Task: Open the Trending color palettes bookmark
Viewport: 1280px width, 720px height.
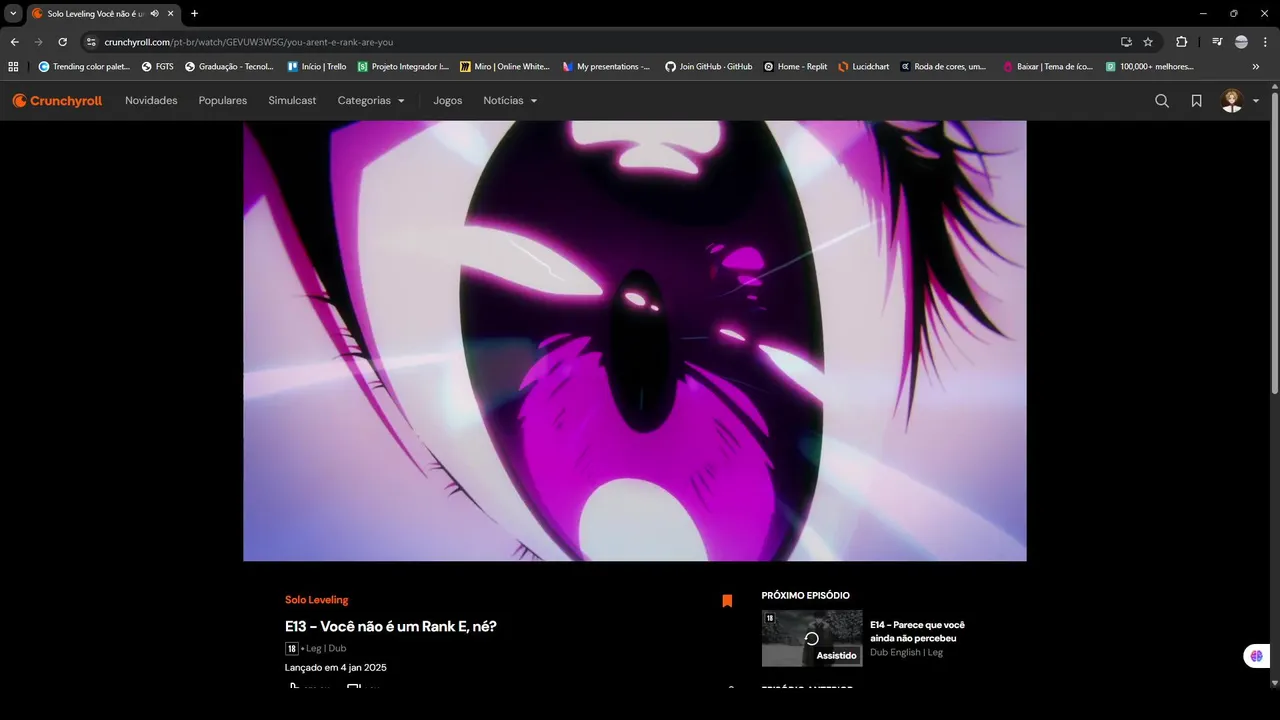Action: 84,66
